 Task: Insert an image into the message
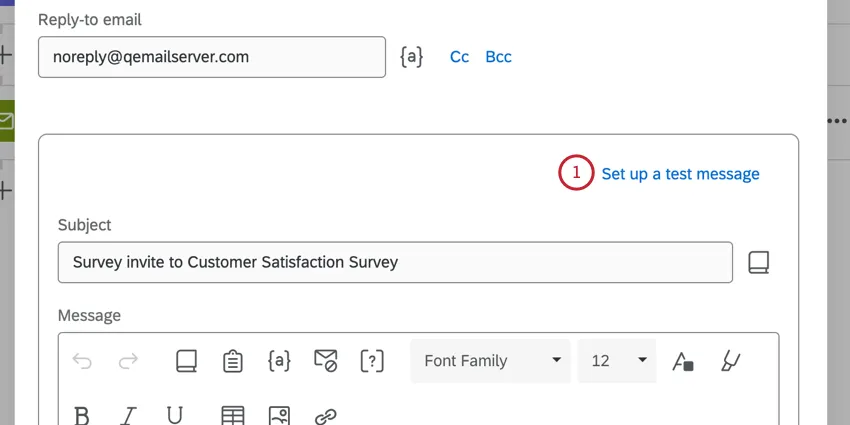pos(279,416)
